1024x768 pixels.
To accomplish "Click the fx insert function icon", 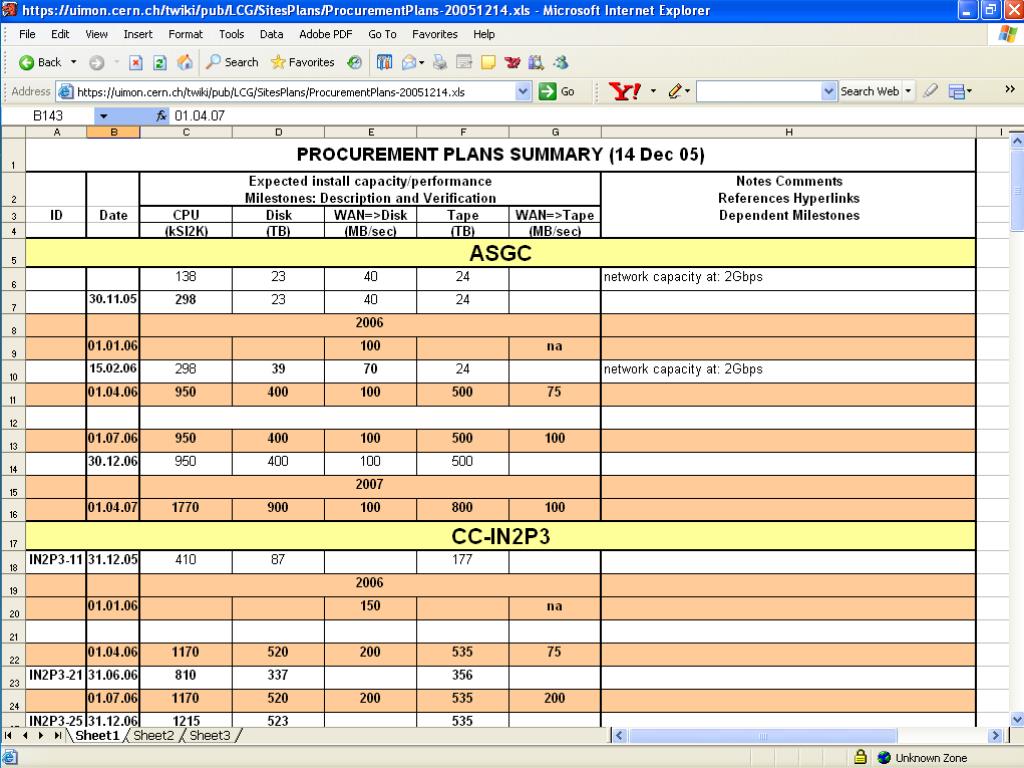I will point(161,116).
